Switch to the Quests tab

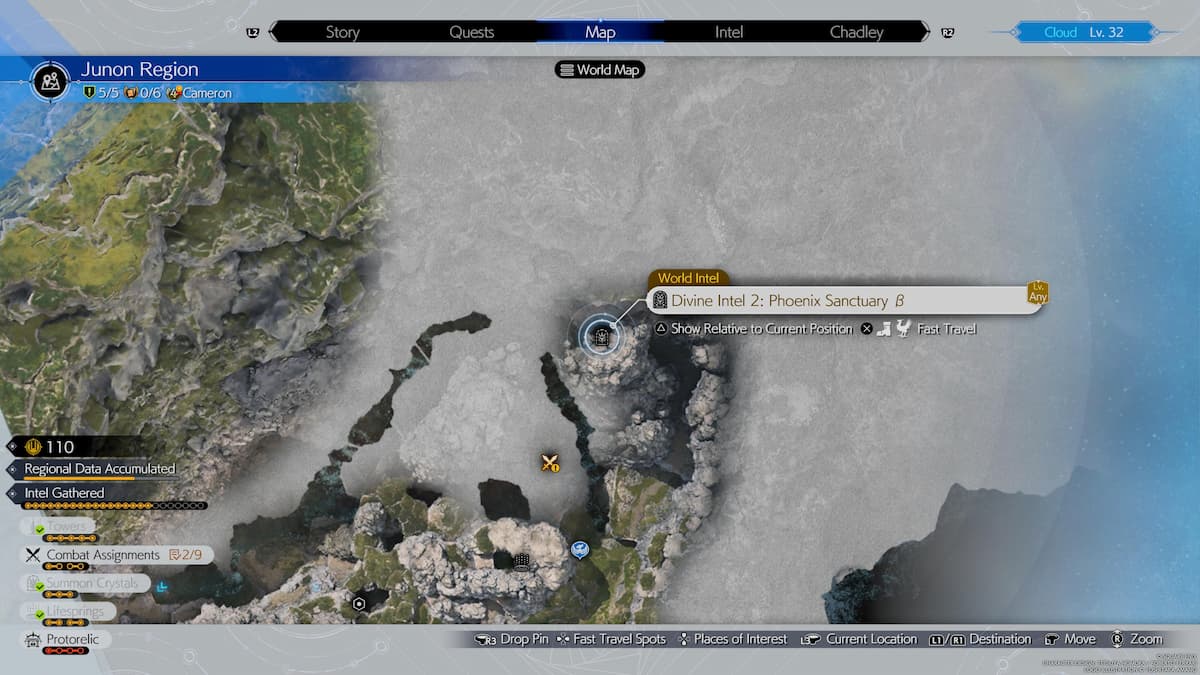pyautogui.click(x=471, y=32)
